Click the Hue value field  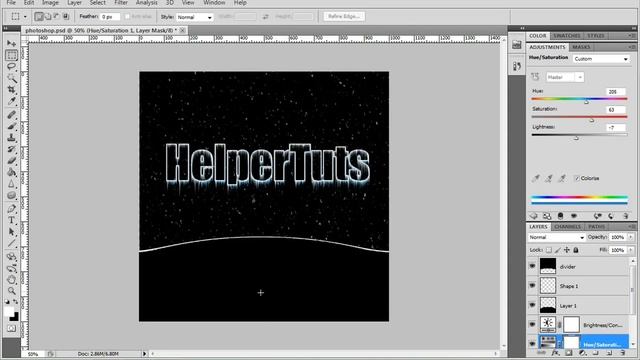(616, 92)
